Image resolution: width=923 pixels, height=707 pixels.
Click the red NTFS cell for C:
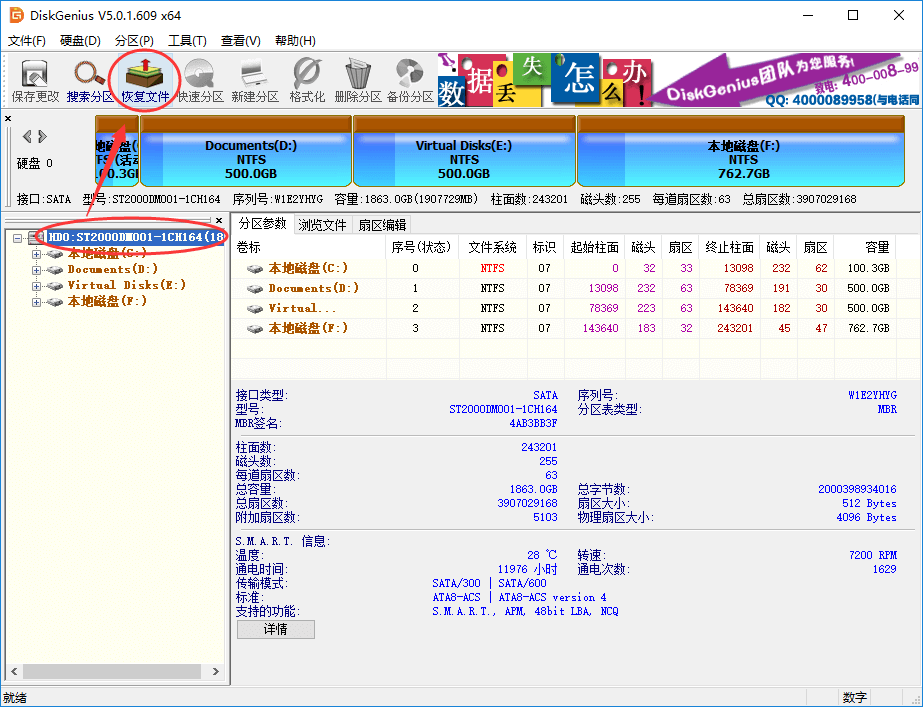493,268
